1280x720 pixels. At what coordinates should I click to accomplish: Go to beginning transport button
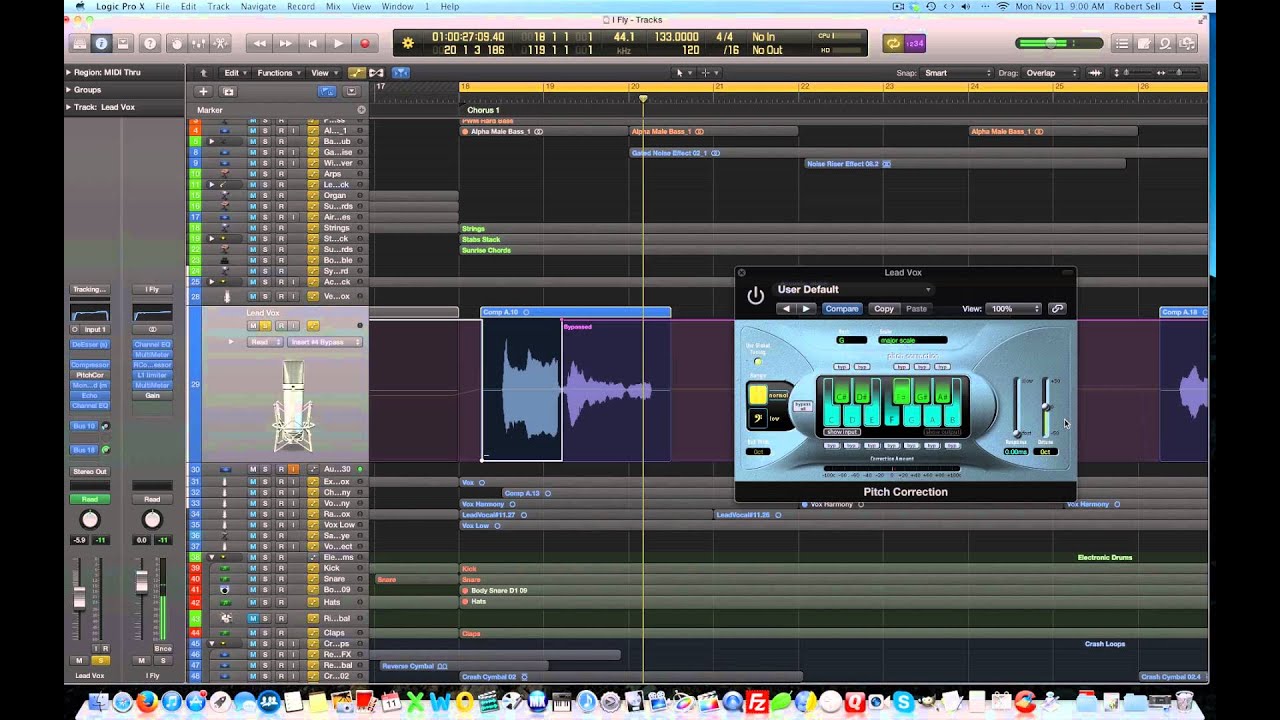tap(312, 44)
